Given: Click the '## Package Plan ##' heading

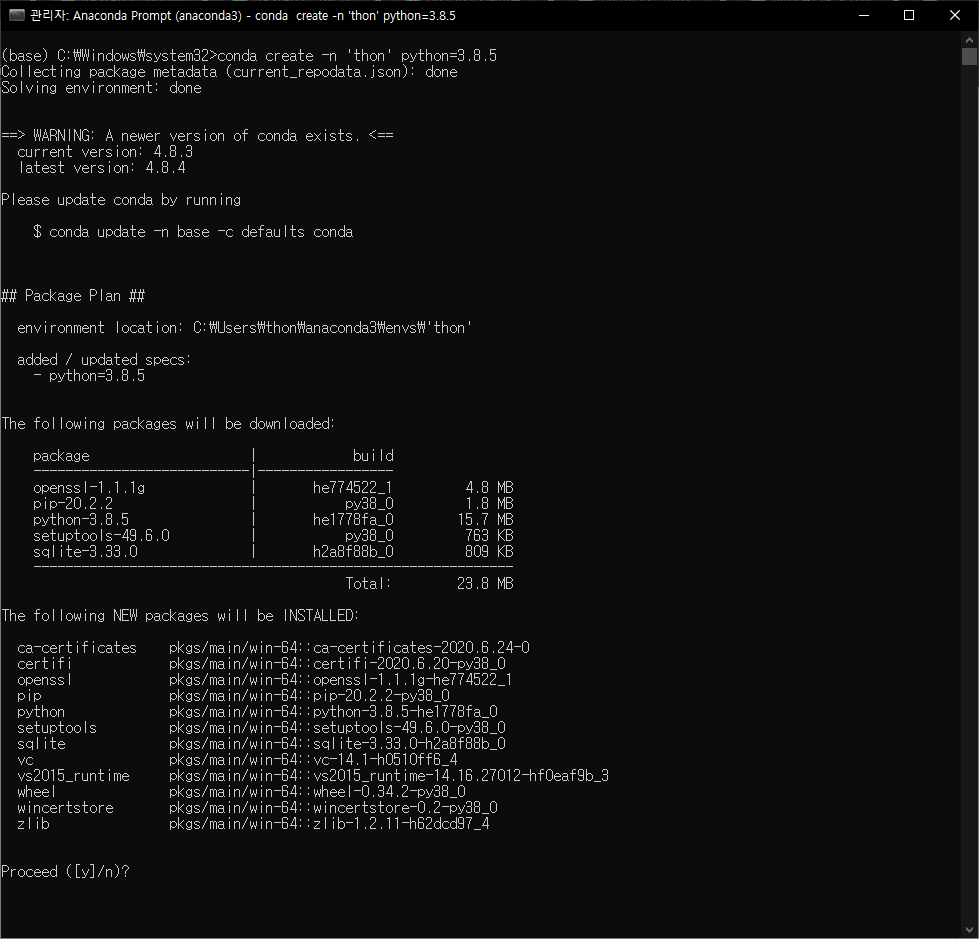Looking at the screenshot, I should (x=73, y=296).
